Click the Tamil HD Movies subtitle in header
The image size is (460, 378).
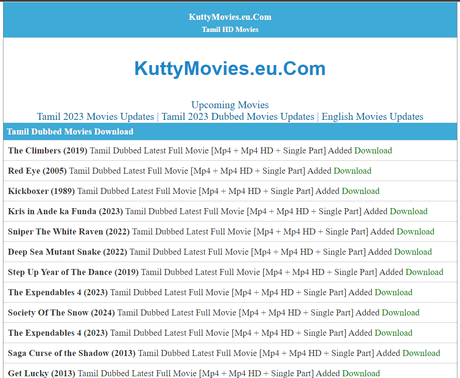(230, 29)
